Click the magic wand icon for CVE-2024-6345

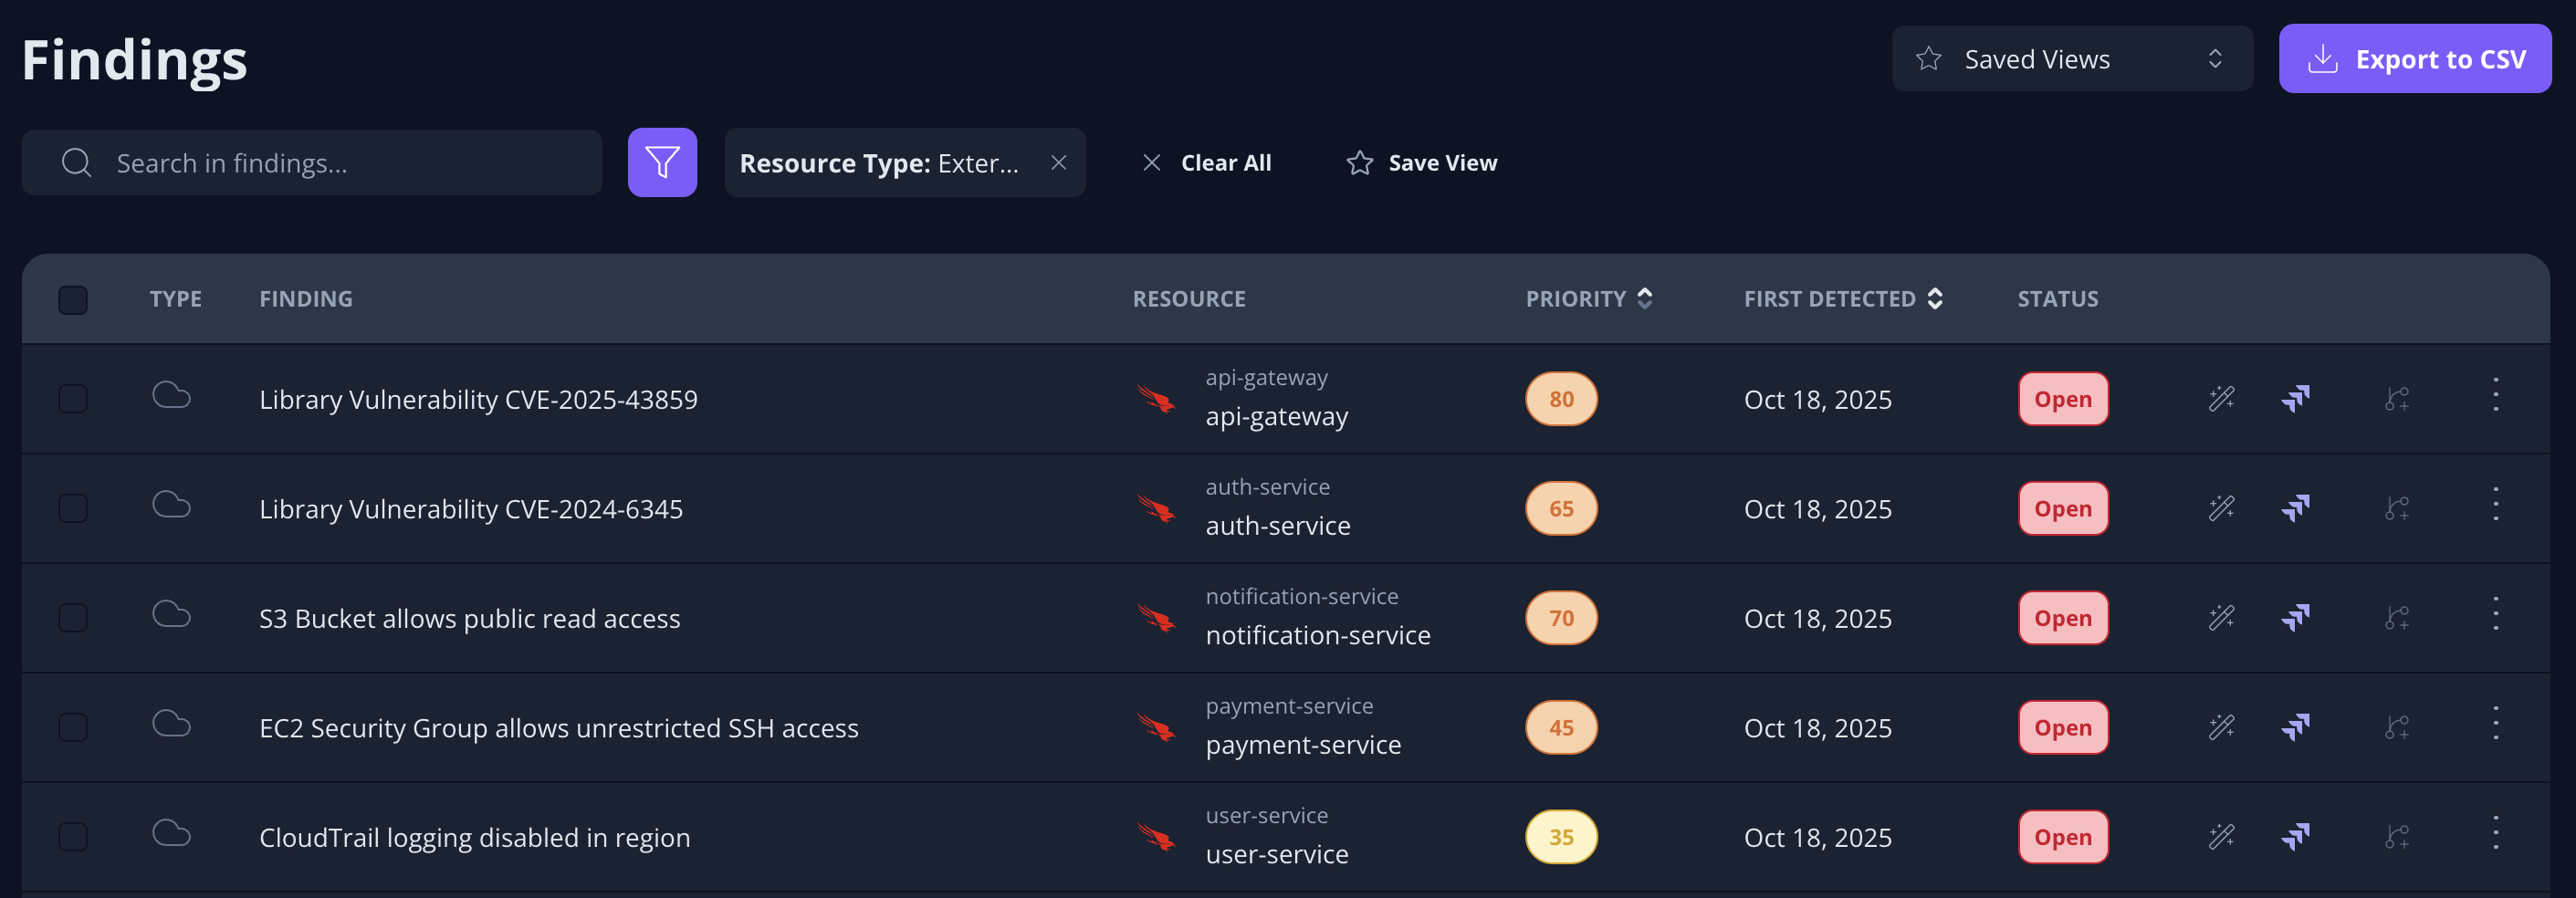tap(2221, 508)
